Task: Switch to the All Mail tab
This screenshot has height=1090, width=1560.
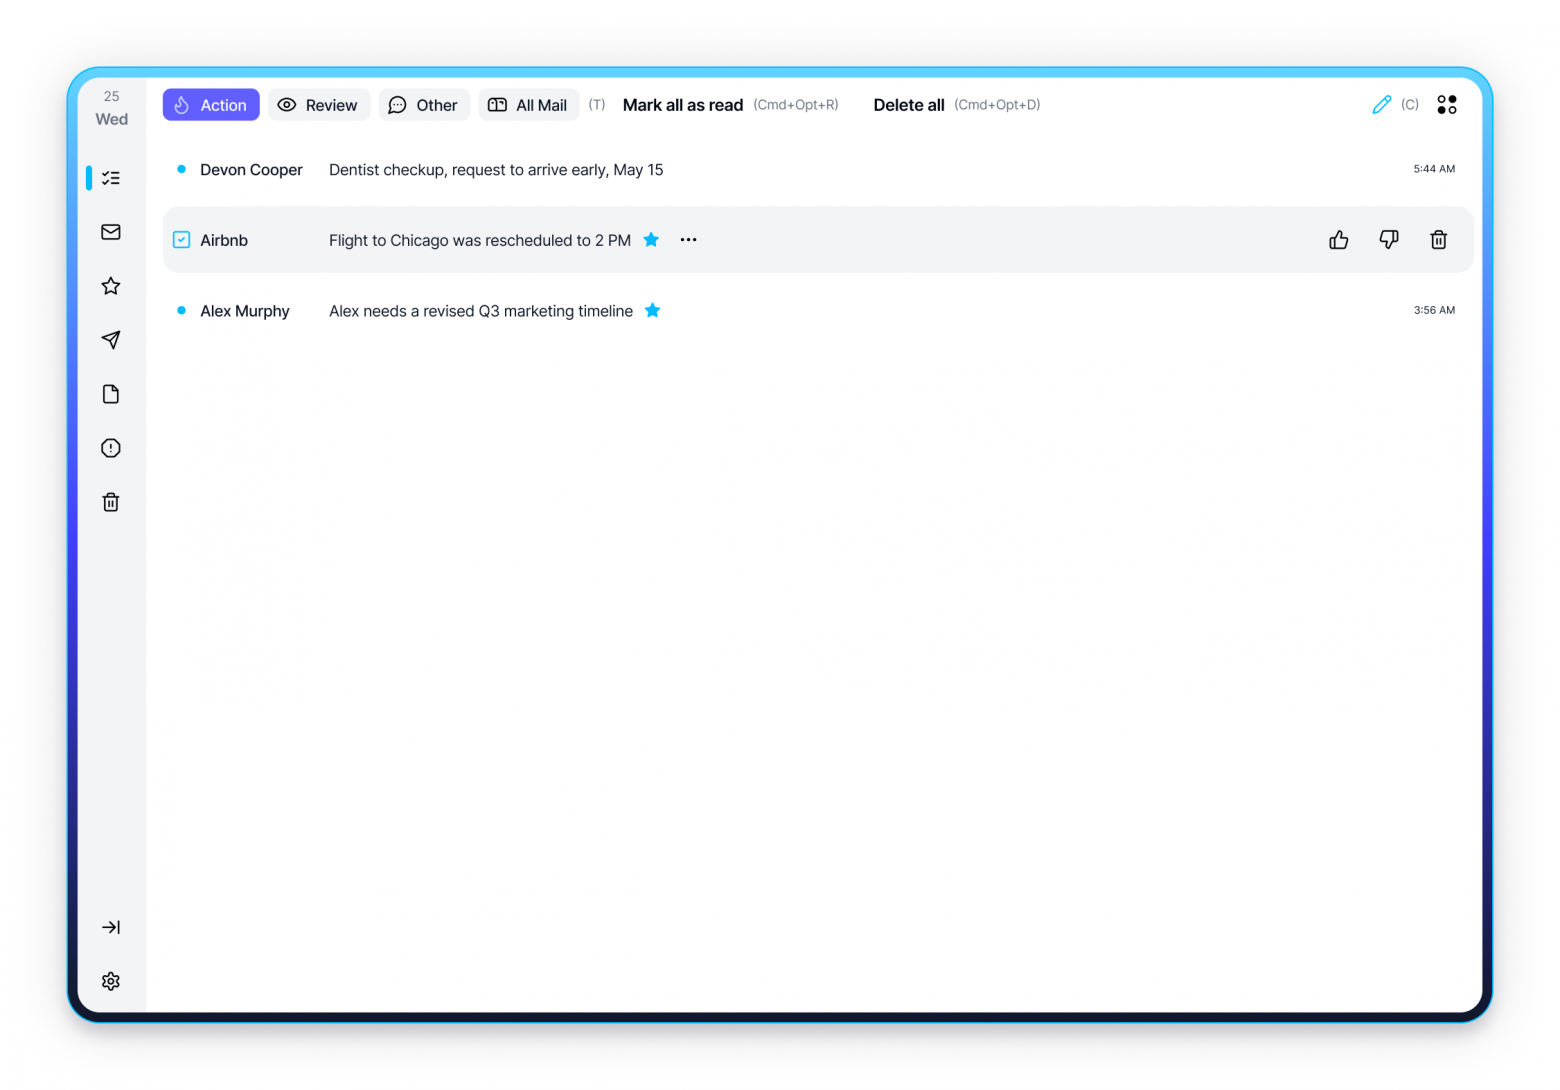Action: [x=529, y=105]
